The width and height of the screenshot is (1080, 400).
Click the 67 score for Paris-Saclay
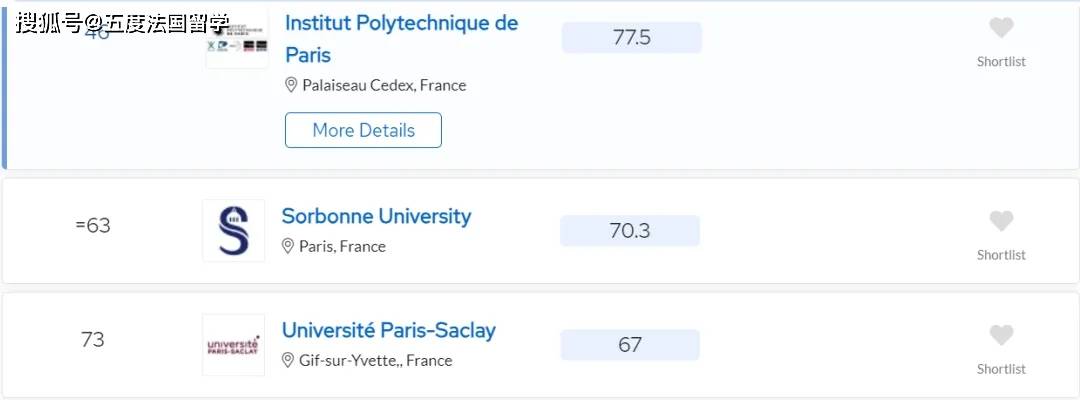[x=630, y=345]
